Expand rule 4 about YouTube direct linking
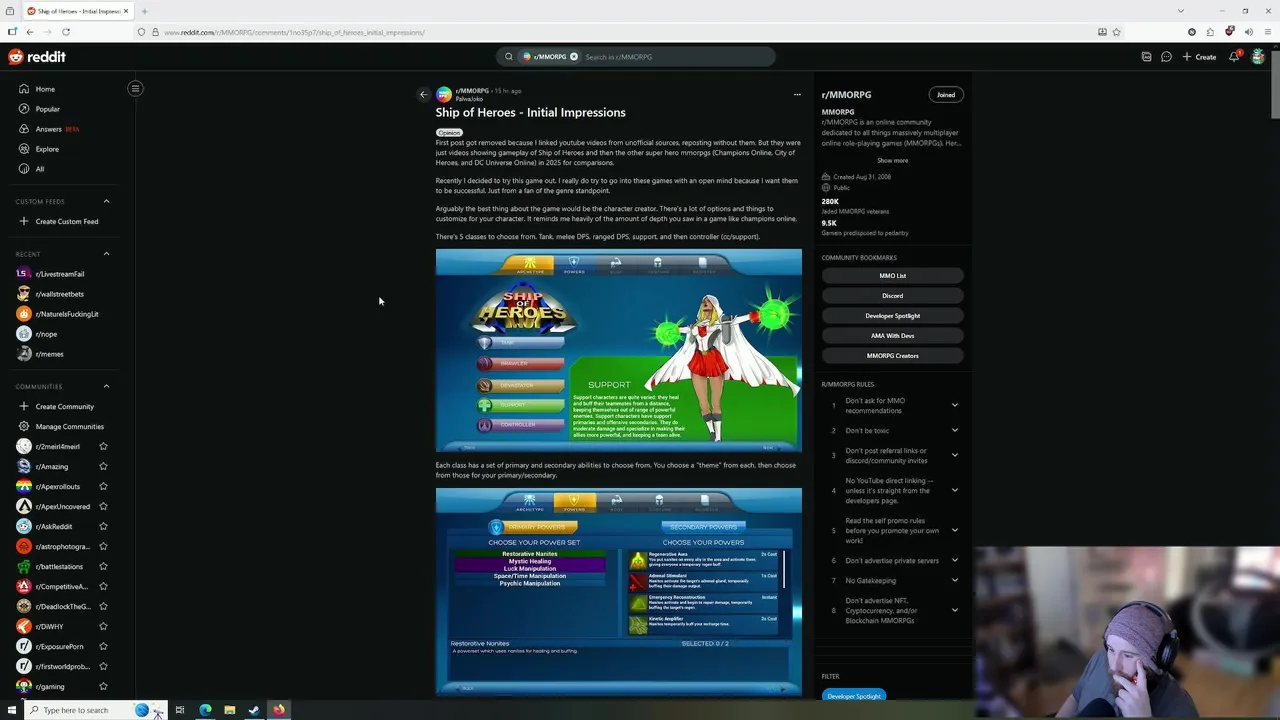Image resolution: width=1280 pixels, height=720 pixels. pyautogui.click(x=954, y=490)
